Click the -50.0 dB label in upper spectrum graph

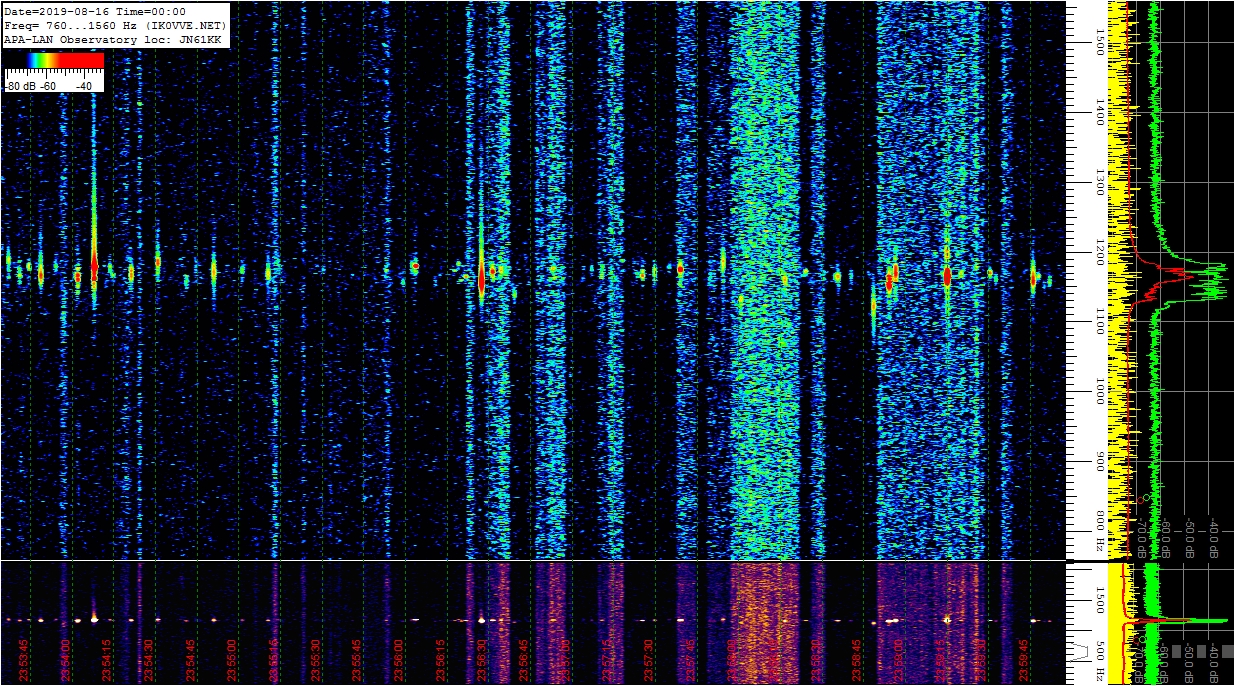click(x=1190, y=536)
